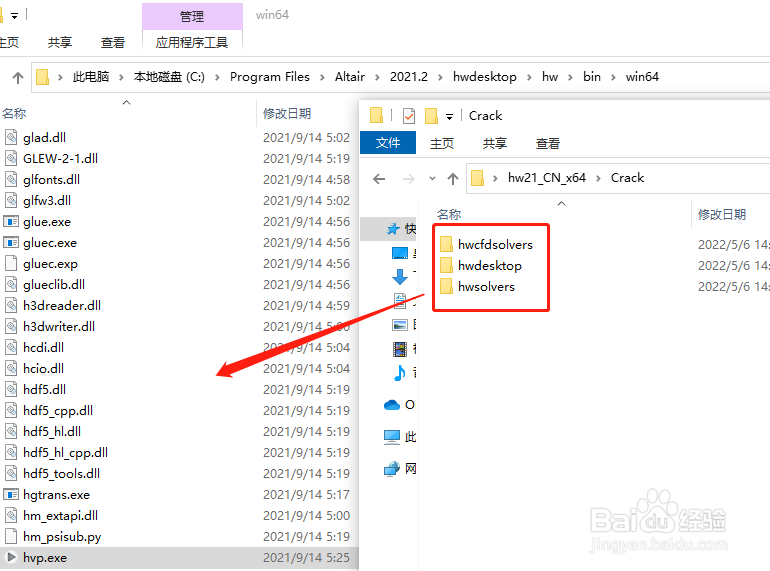Sort by 修改日期 column in win64 window
770x571 pixels.
tap(287, 113)
